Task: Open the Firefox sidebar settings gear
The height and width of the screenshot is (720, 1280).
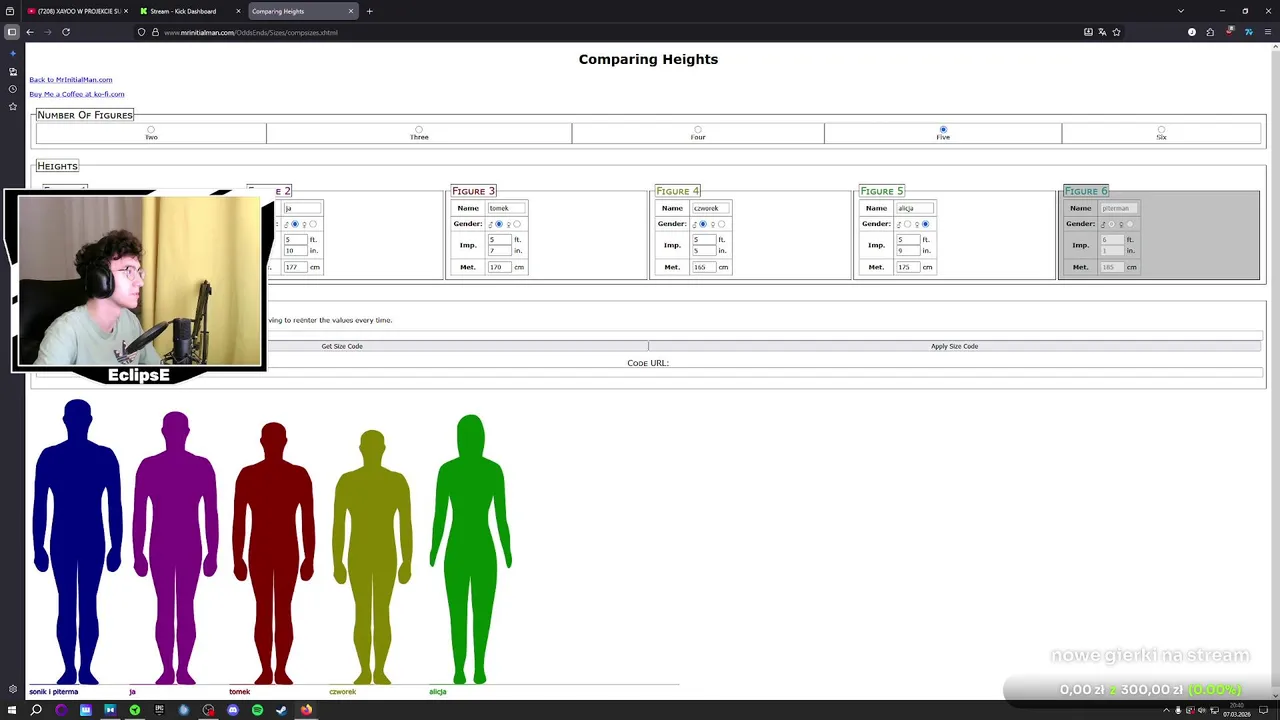Action: [x=12, y=689]
